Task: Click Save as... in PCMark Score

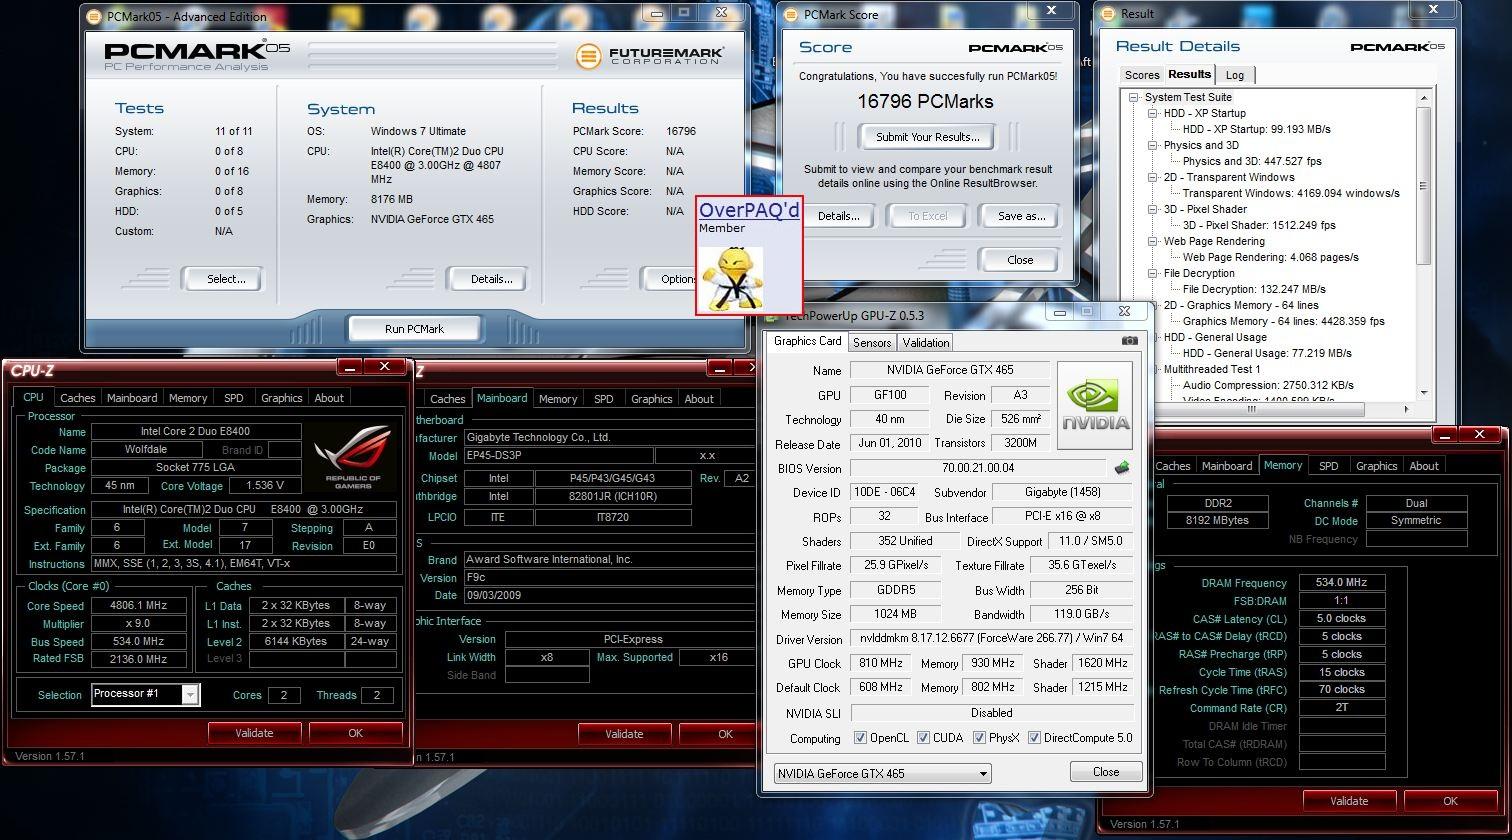Action: 1021,216
